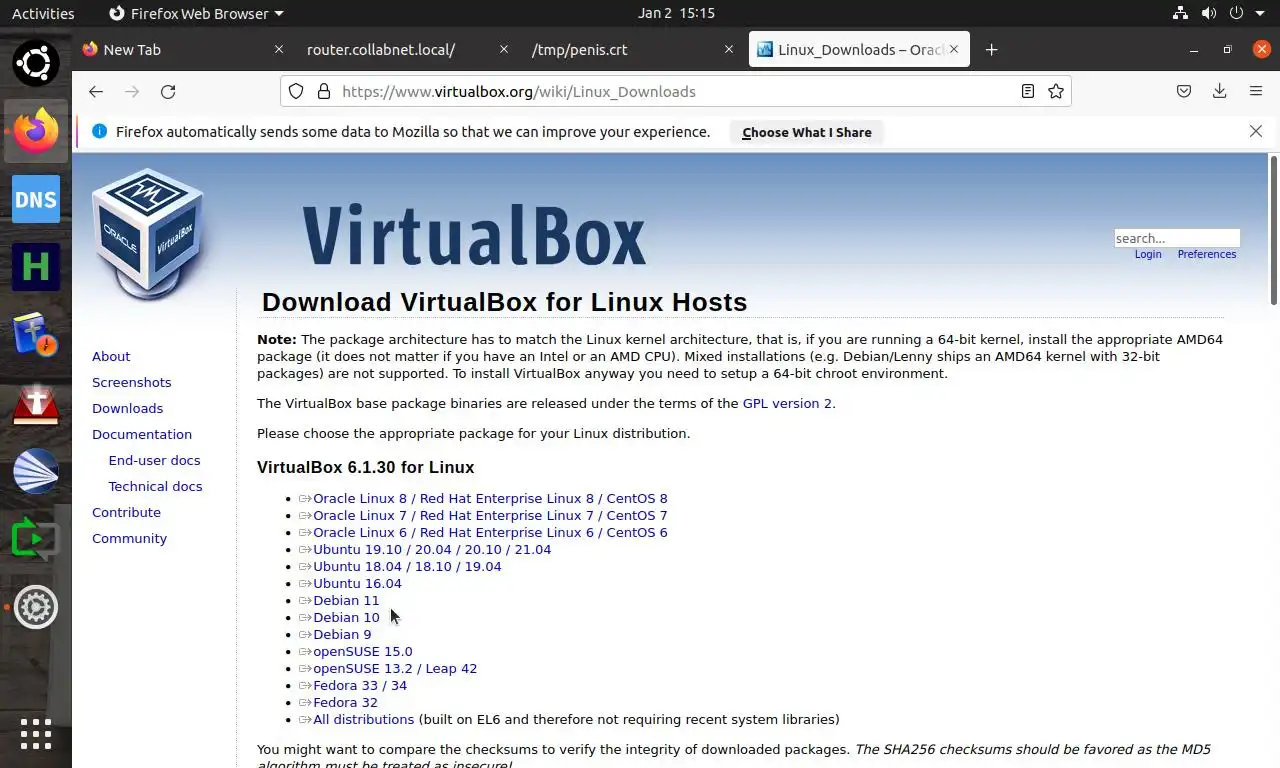Open the blue plus-box dock application
The width and height of the screenshot is (1280, 768).
36,335
